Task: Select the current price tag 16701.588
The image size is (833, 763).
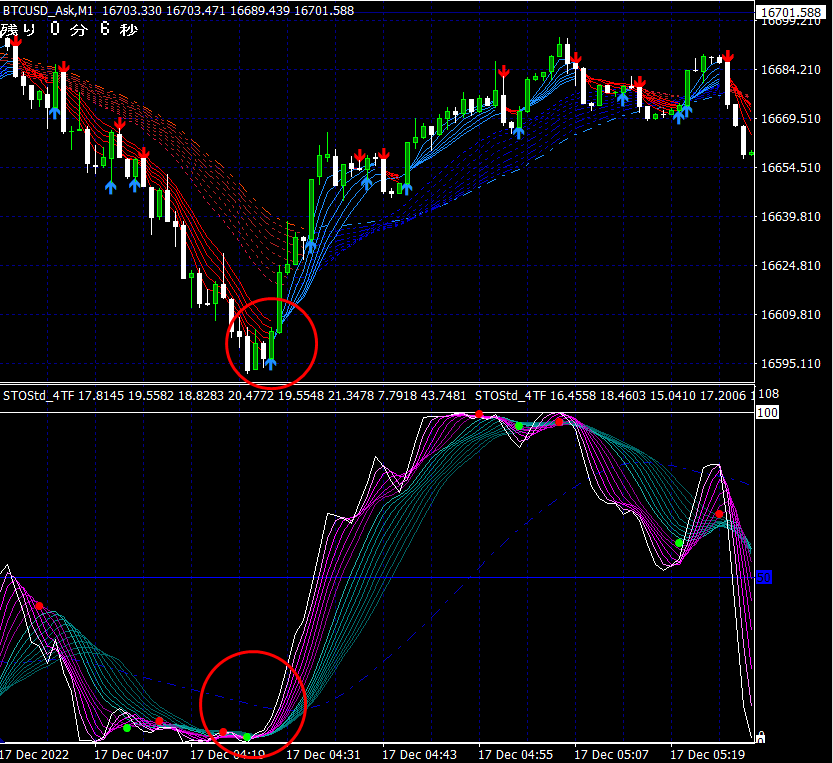Action: click(791, 12)
